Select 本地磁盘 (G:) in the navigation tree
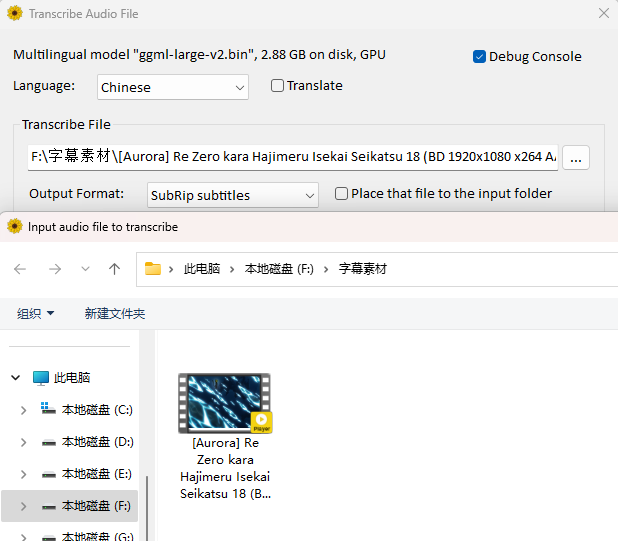 tap(97, 536)
